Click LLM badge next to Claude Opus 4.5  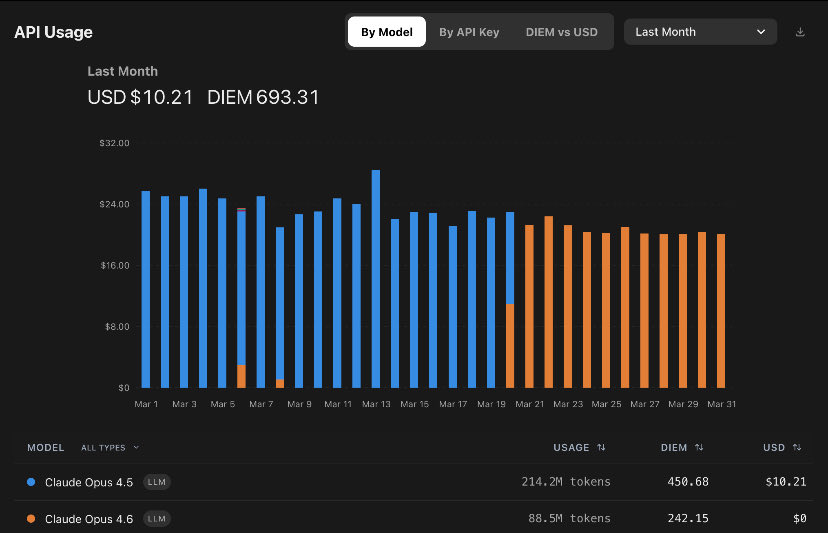coord(157,482)
